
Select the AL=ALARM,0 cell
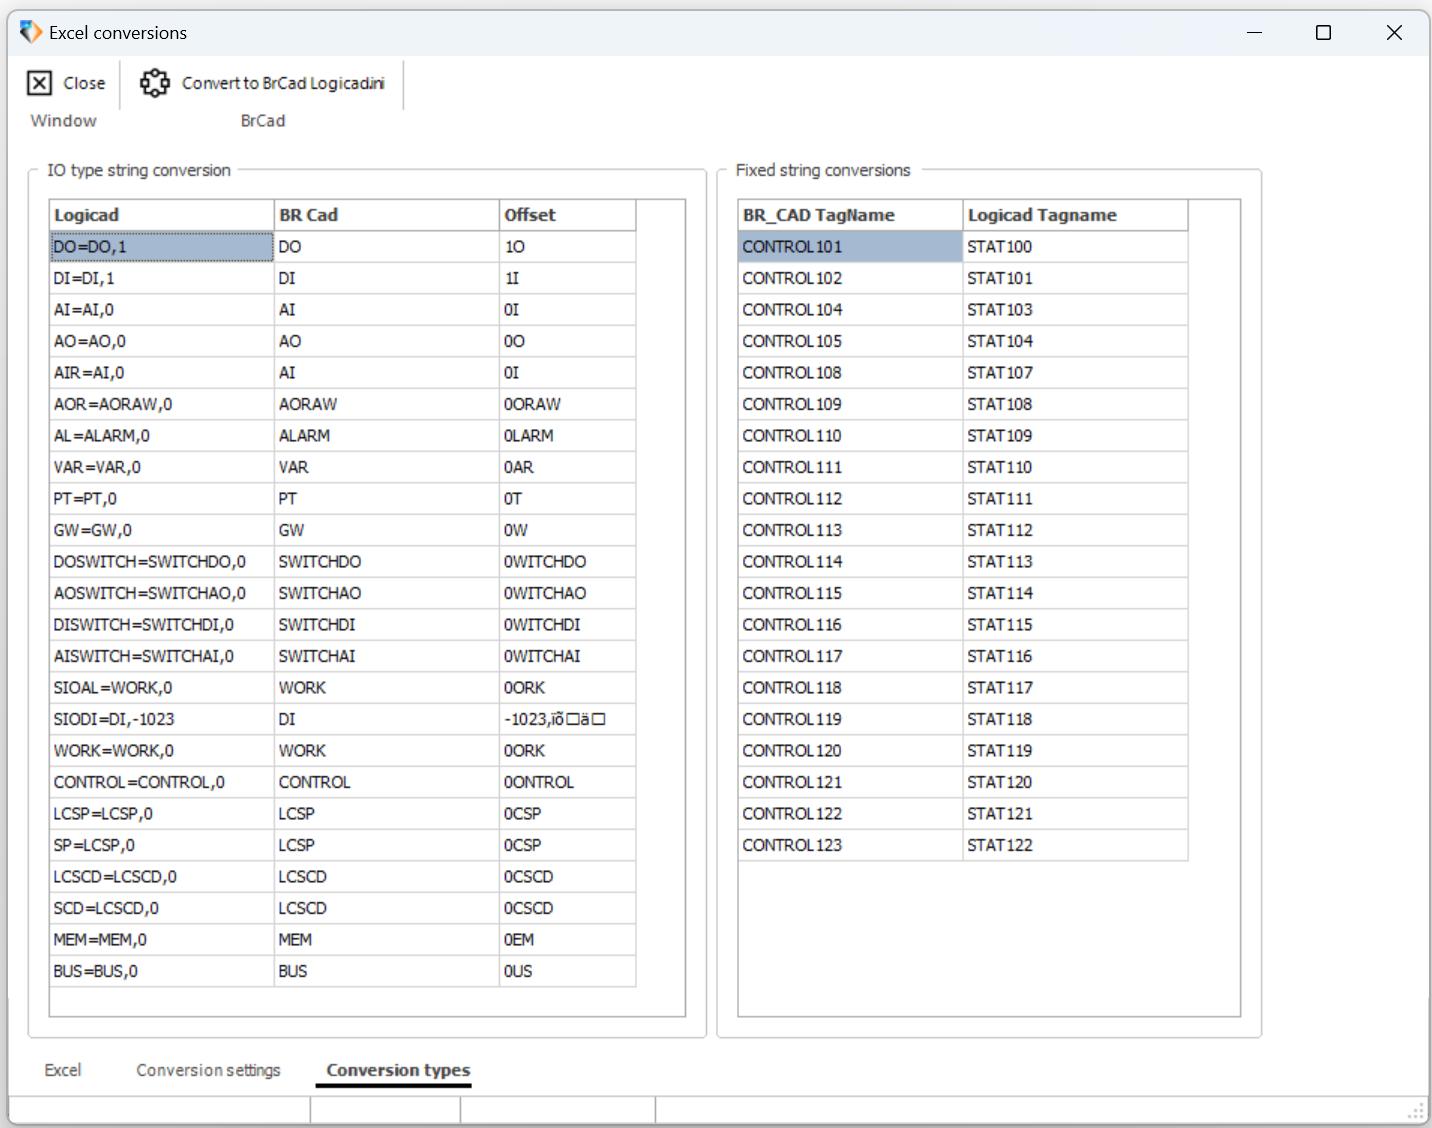(161, 436)
